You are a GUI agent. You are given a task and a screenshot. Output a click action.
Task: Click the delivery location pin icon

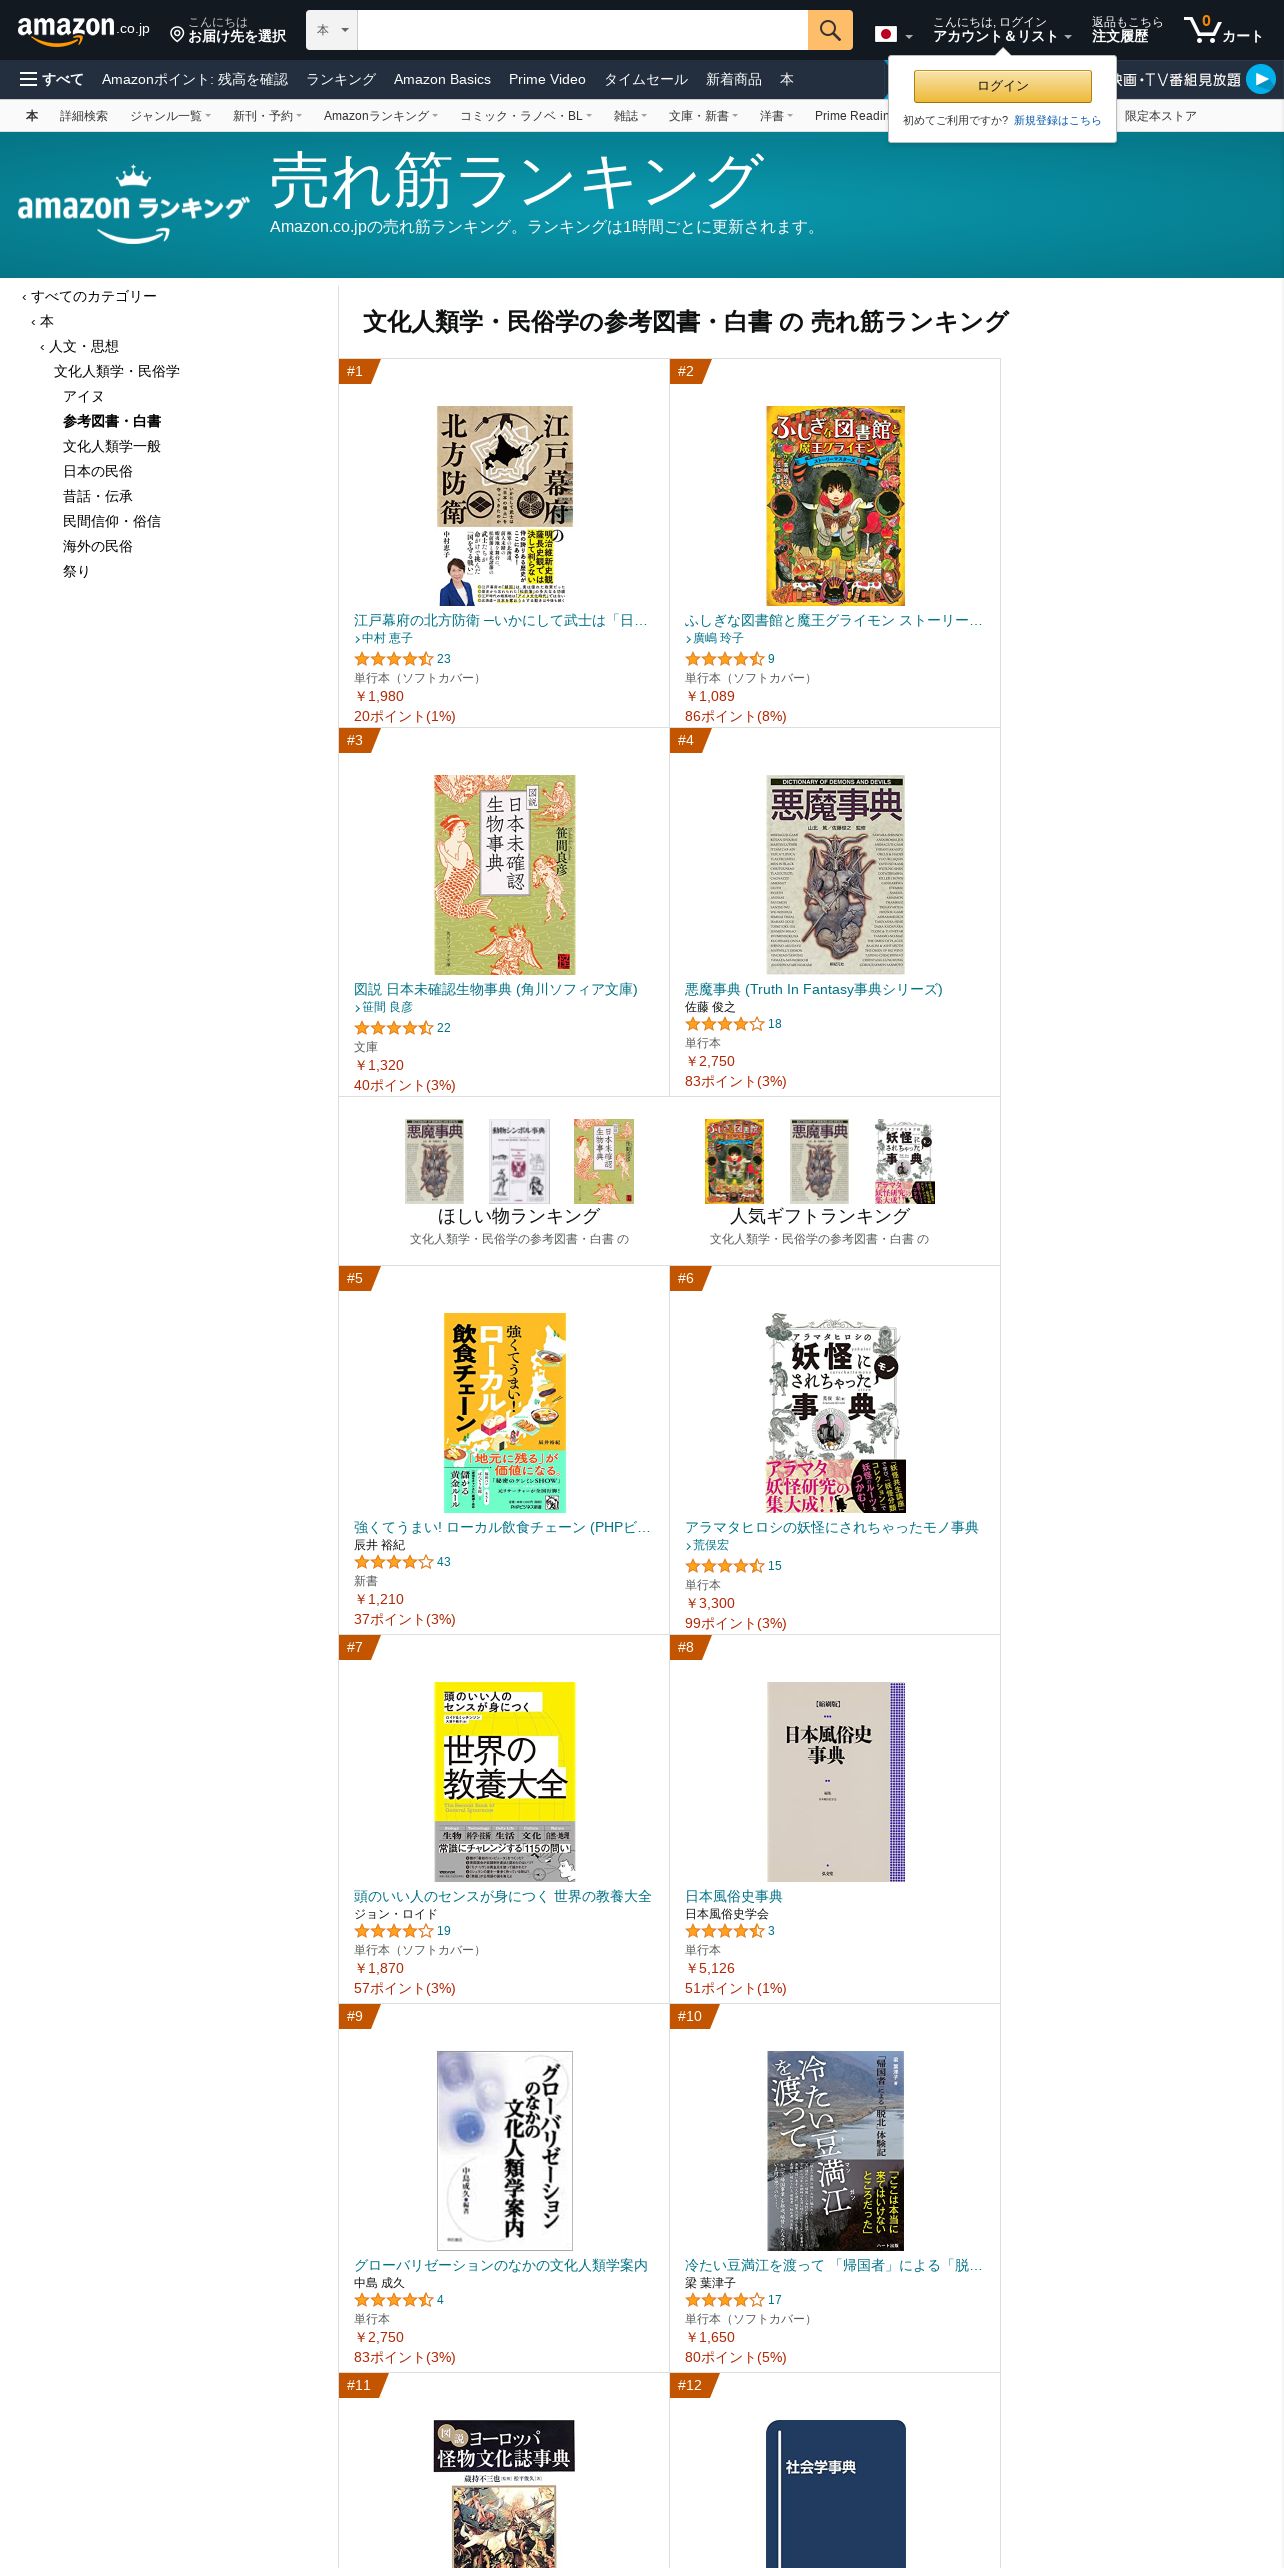tap(177, 35)
